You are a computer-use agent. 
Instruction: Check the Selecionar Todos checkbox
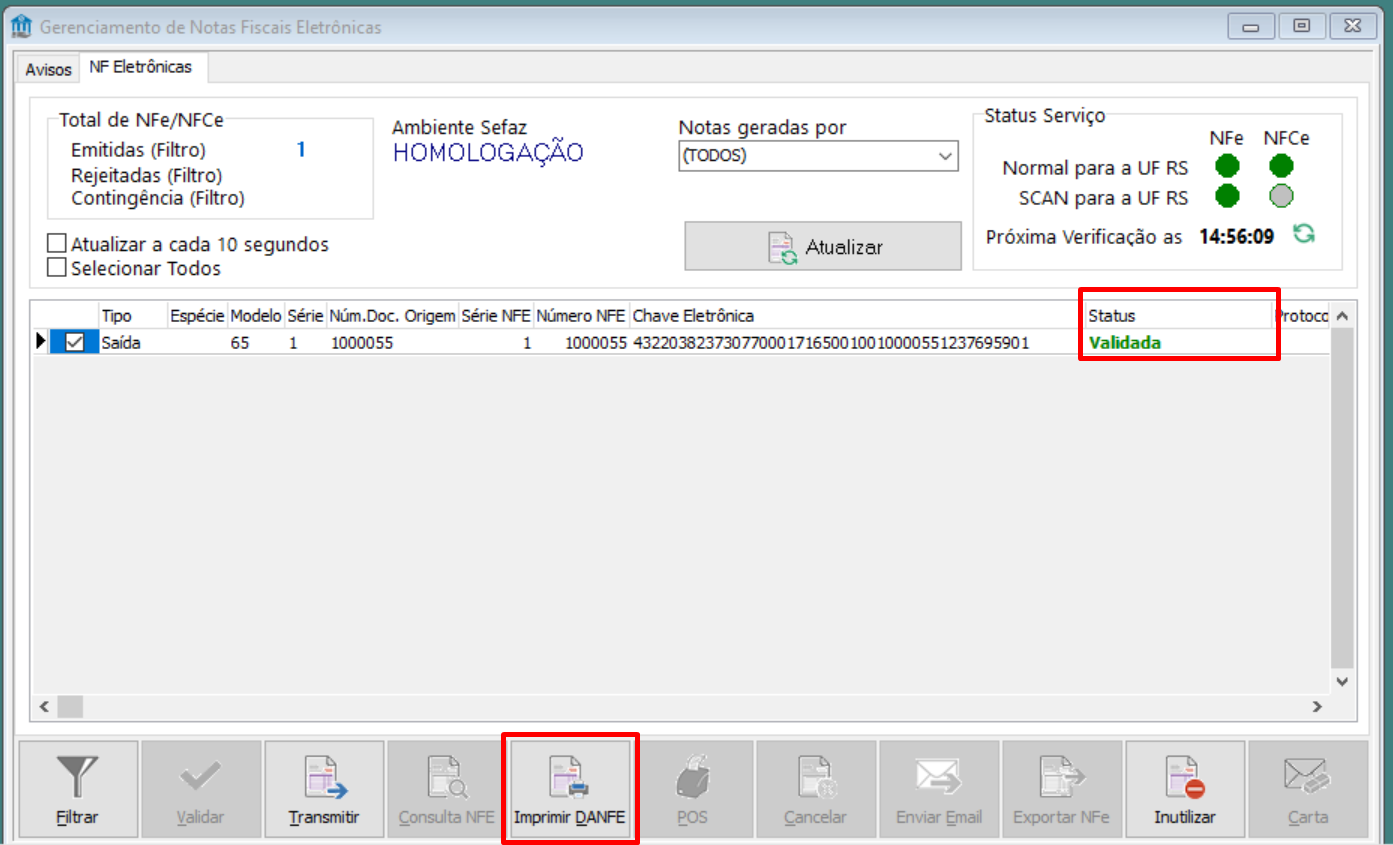point(57,268)
